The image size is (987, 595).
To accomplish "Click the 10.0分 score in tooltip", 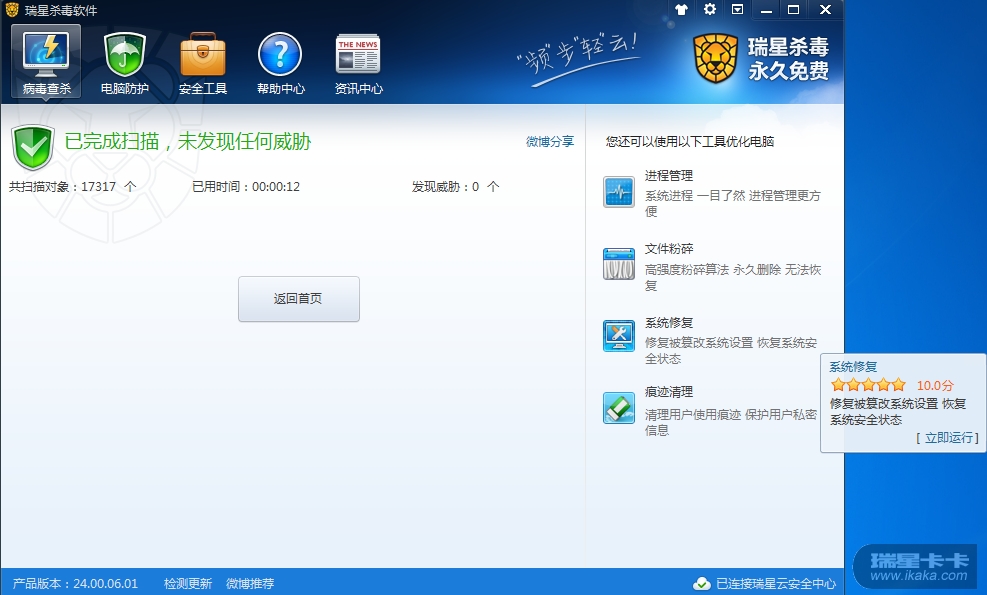I will [935, 385].
